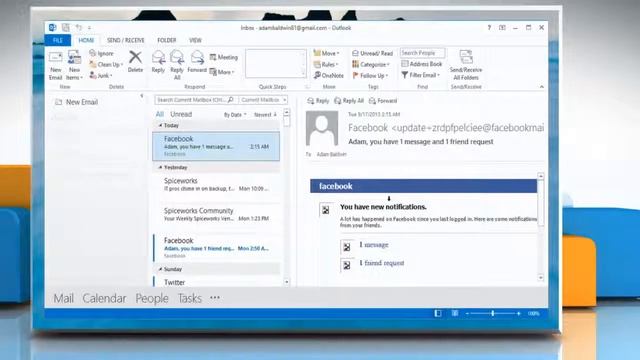Click the Outlook icon in title bar
This screenshot has height=360, width=640.
tap(52, 27)
